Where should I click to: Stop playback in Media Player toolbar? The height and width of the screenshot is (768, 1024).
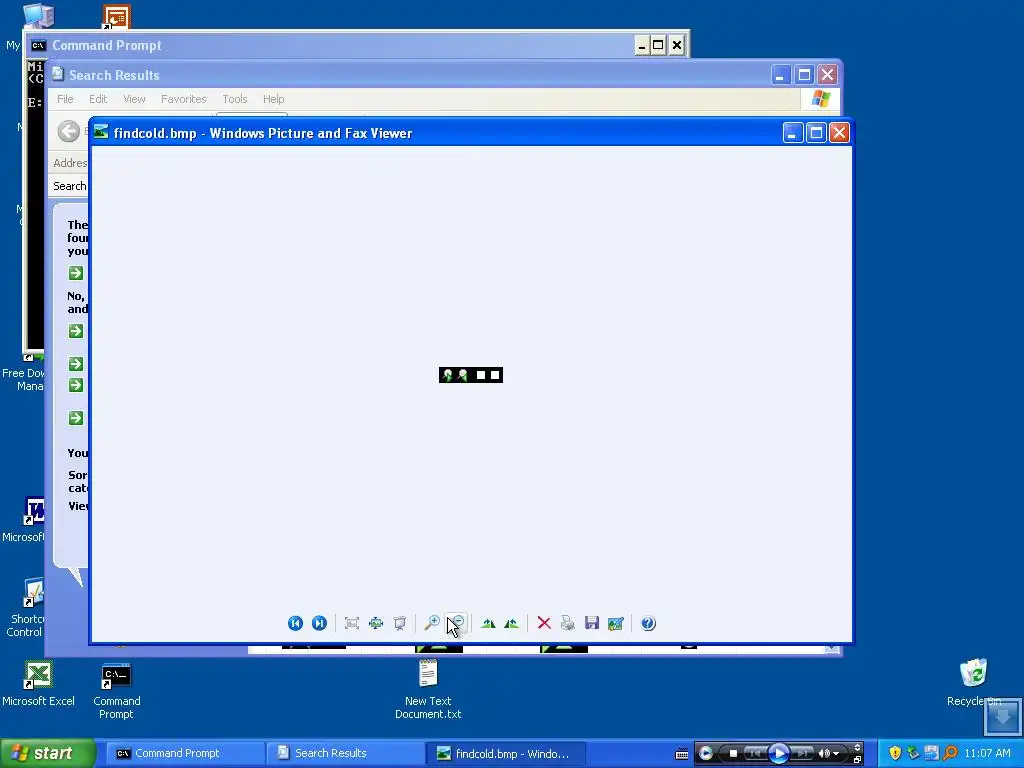tap(733, 753)
